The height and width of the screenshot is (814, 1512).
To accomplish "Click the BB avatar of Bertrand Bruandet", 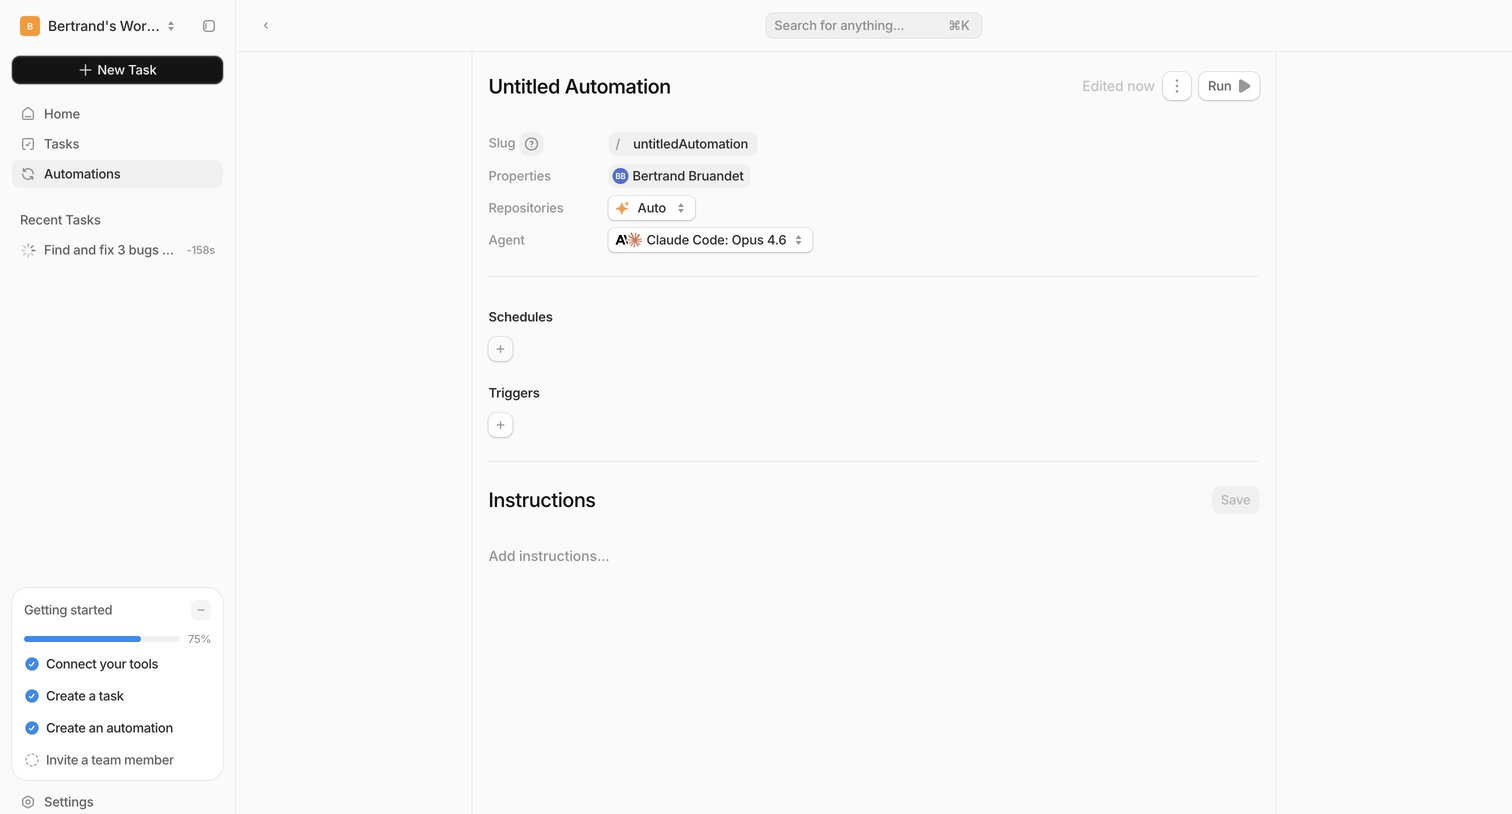I will click(x=620, y=176).
